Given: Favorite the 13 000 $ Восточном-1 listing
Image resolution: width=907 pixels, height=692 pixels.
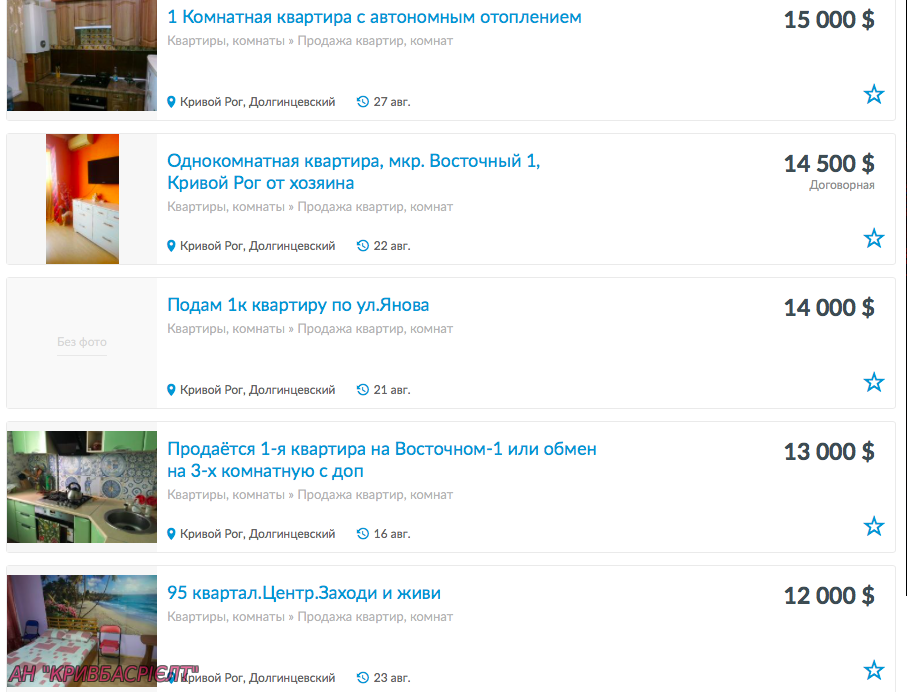Looking at the screenshot, I should pyautogui.click(x=873, y=526).
